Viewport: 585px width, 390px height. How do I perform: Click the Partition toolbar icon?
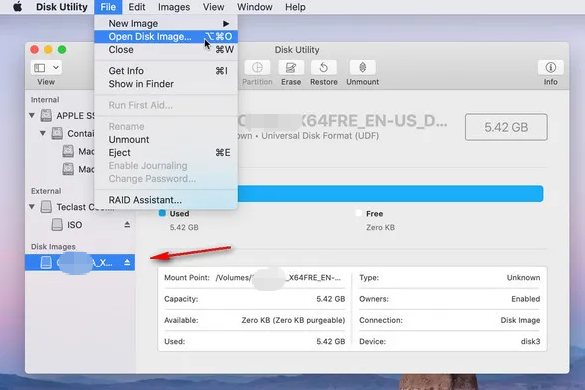click(x=257, y=68)
